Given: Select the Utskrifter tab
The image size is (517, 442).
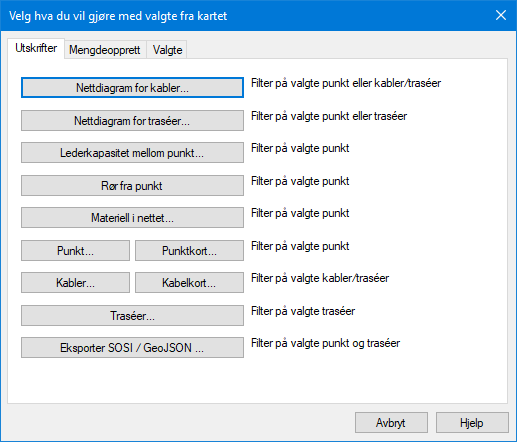Looking at the screenshot, I should [36, 48].
